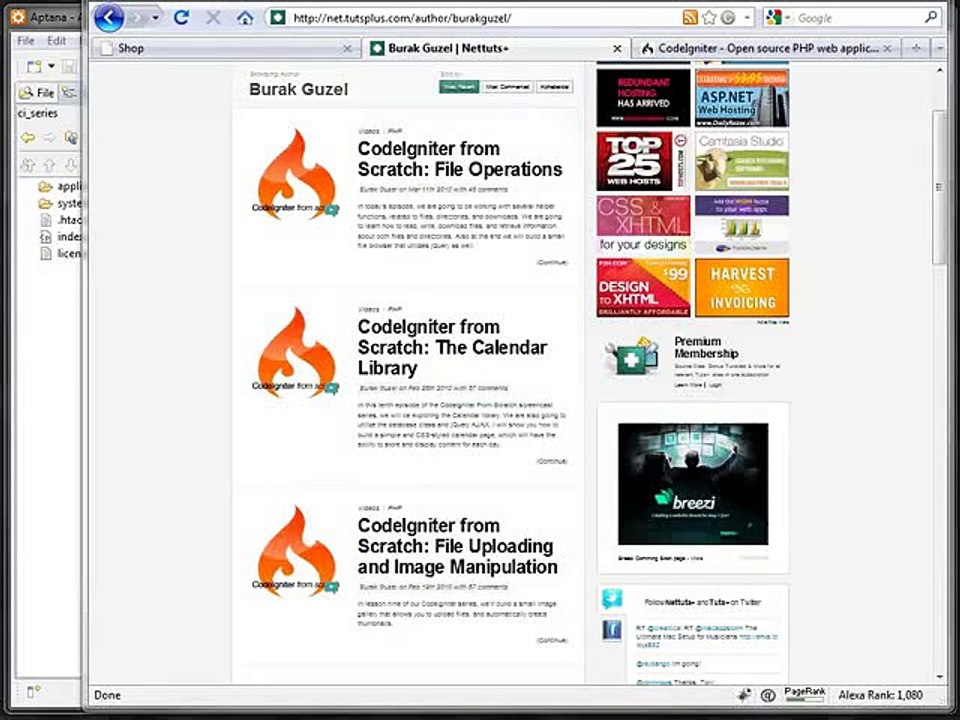Go to the browser home page icon

tap(245, 18)
